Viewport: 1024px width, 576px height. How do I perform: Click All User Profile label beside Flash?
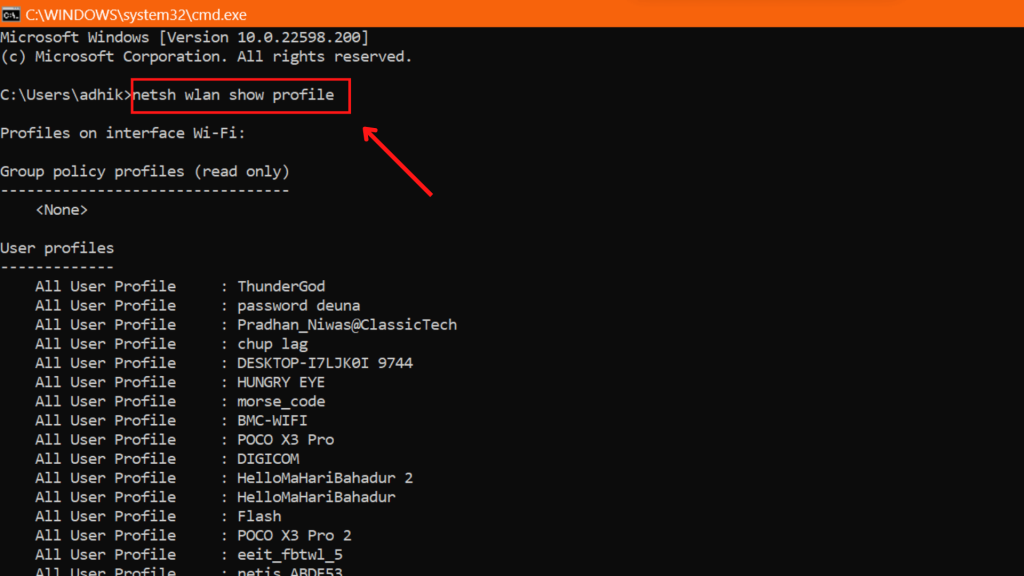pos(105,516)
